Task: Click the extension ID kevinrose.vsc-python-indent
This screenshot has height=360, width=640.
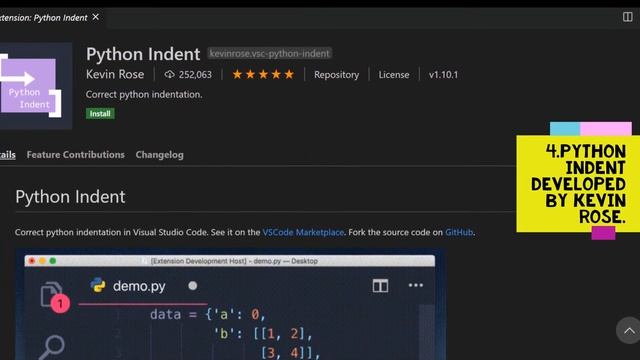Action: (269, 53)
